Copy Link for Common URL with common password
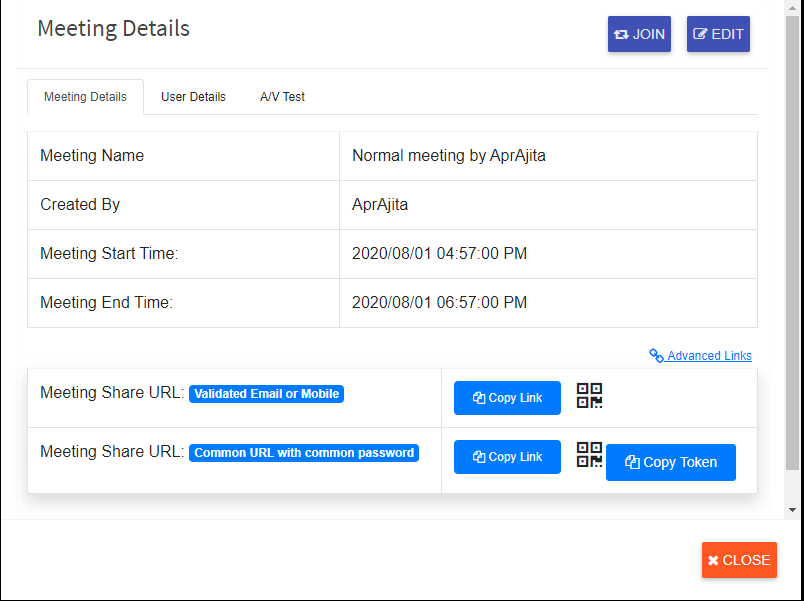This screenshot has width=804, height=601. 507,457
